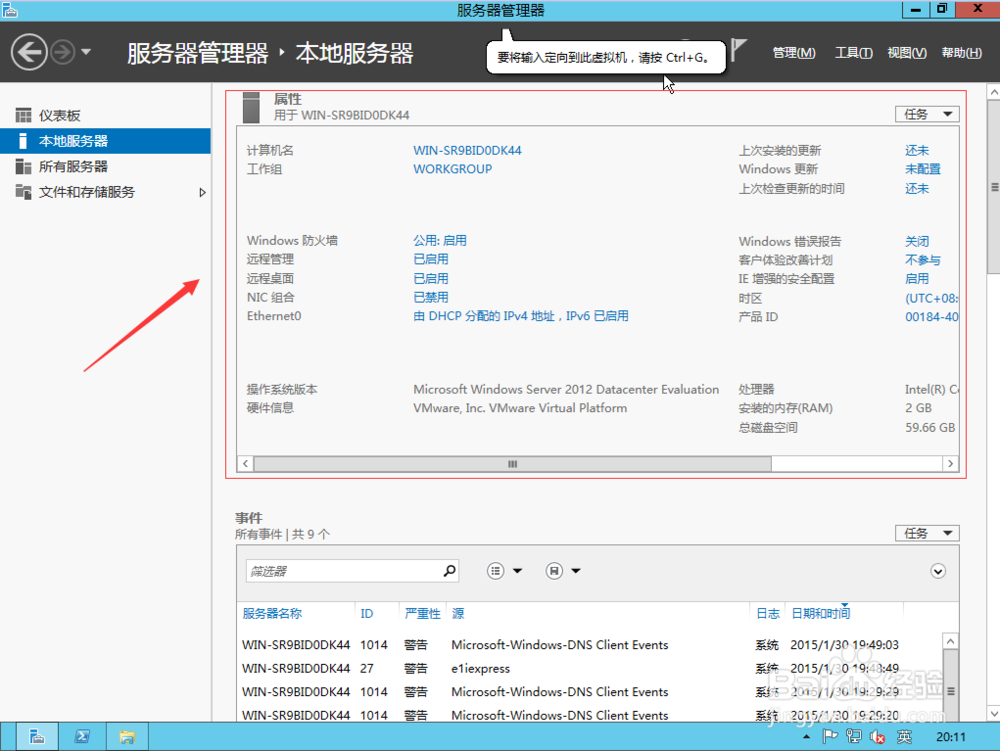Open the 任务 dropdown in the 事件 panel

tap(927, 533)
